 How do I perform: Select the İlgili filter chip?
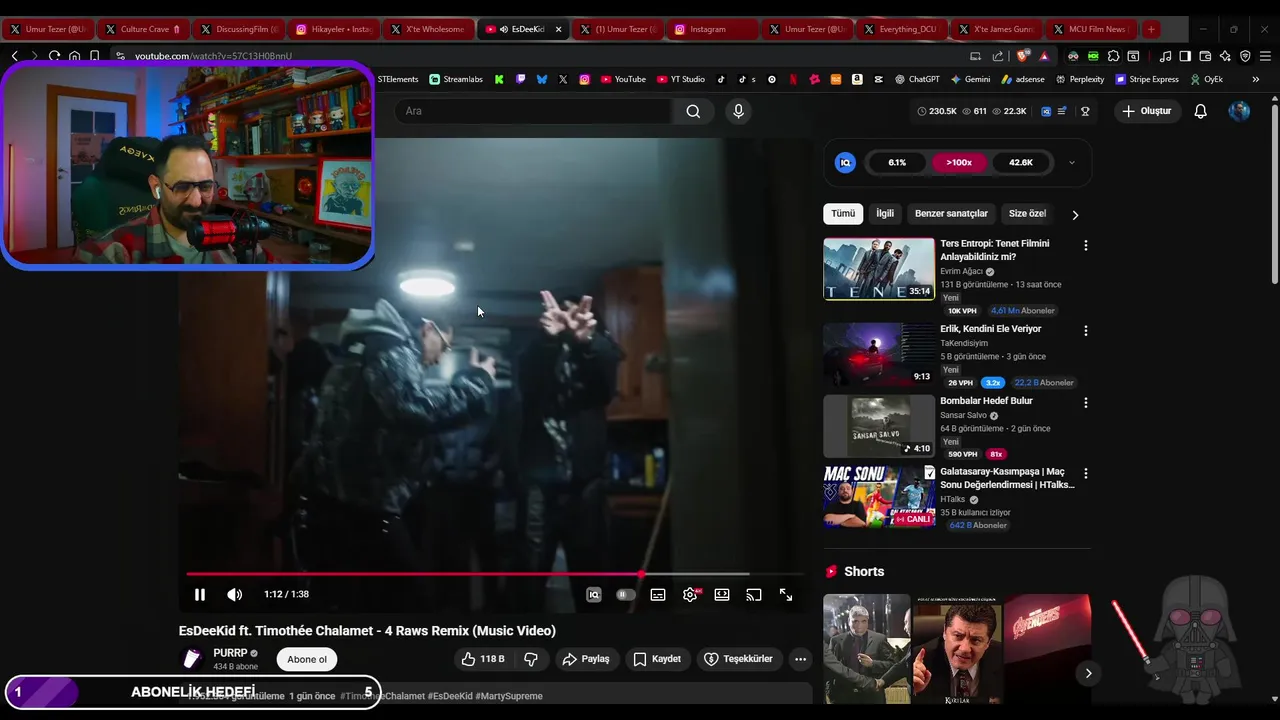pos(885,214)
